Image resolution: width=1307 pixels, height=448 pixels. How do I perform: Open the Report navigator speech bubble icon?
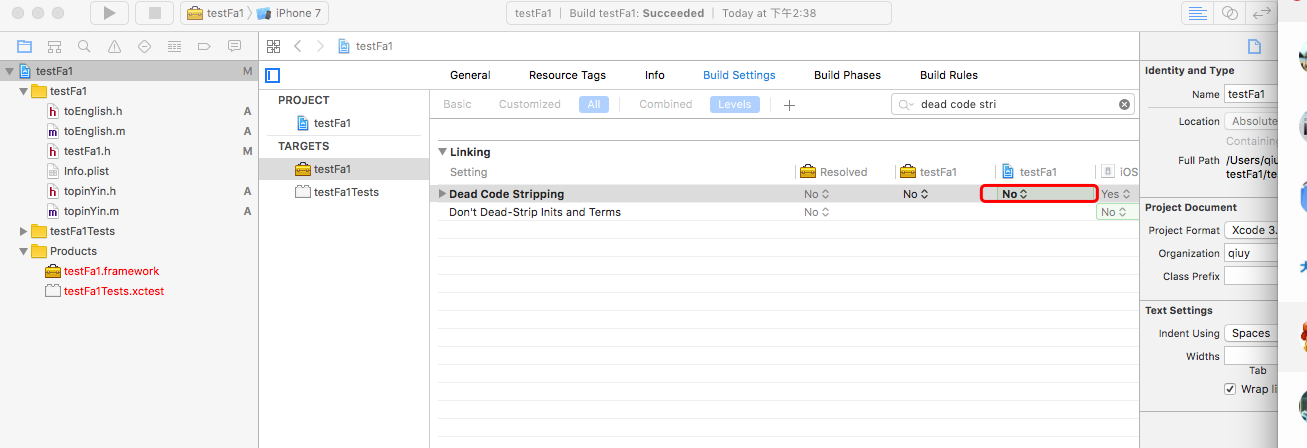[235, 46]
